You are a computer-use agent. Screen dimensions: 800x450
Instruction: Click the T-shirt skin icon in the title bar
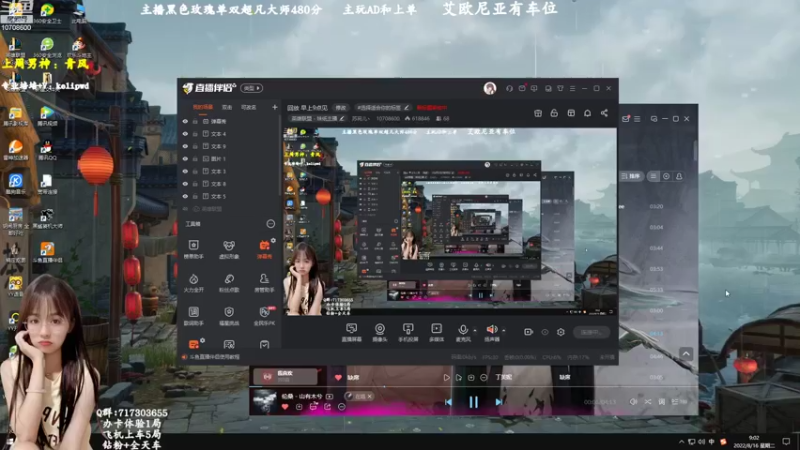(560, 88)
